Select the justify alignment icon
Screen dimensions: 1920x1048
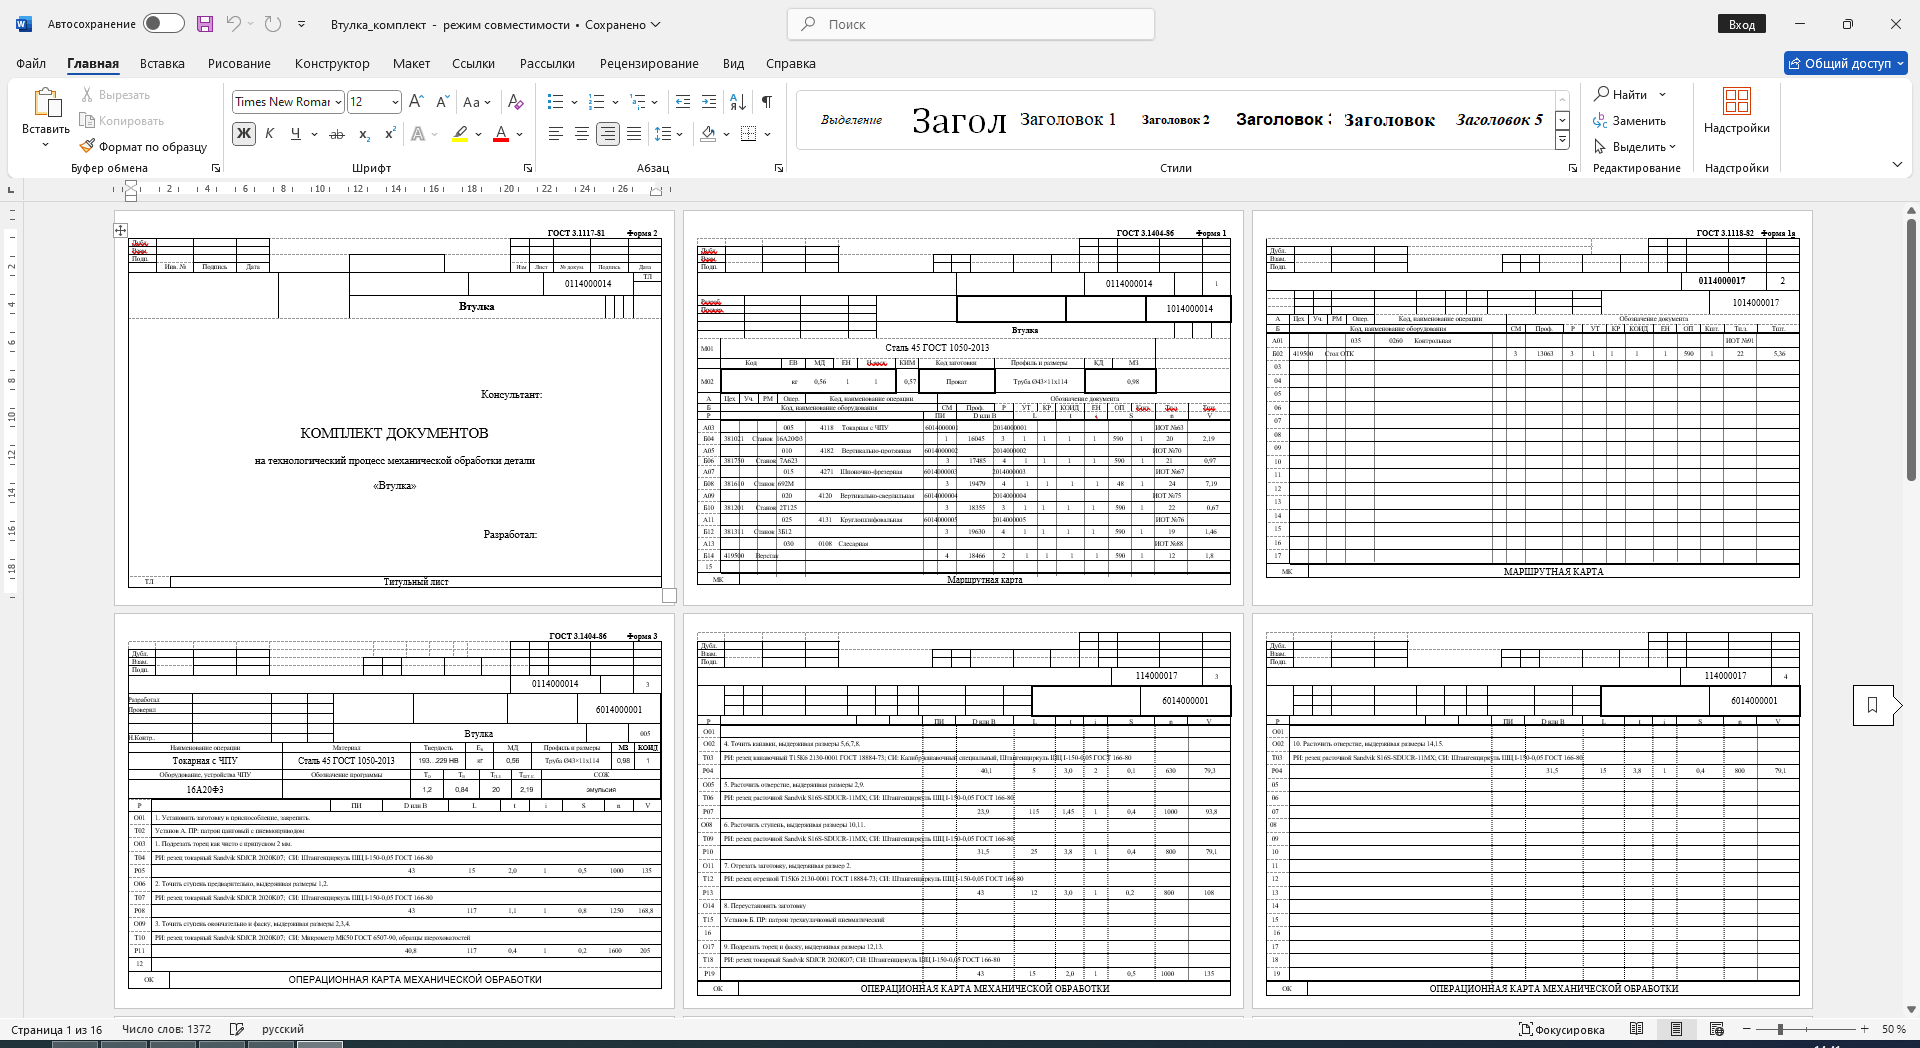[x=634, y=134]
